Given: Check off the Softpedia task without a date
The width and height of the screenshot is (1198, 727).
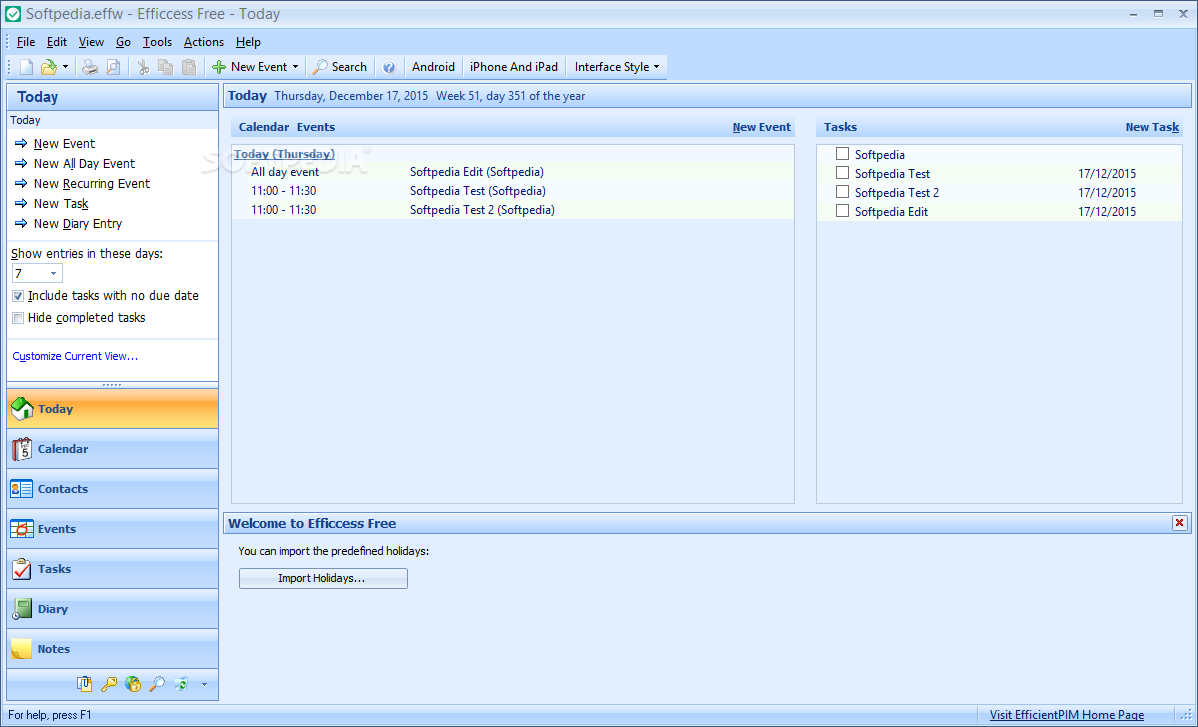Looking at the screenshot, I should click(842, 154).
